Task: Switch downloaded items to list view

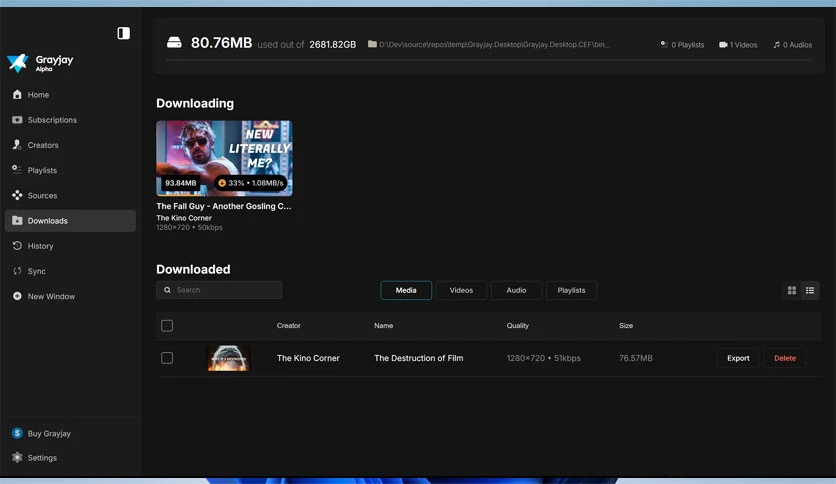Action: (x=810, y=291)
